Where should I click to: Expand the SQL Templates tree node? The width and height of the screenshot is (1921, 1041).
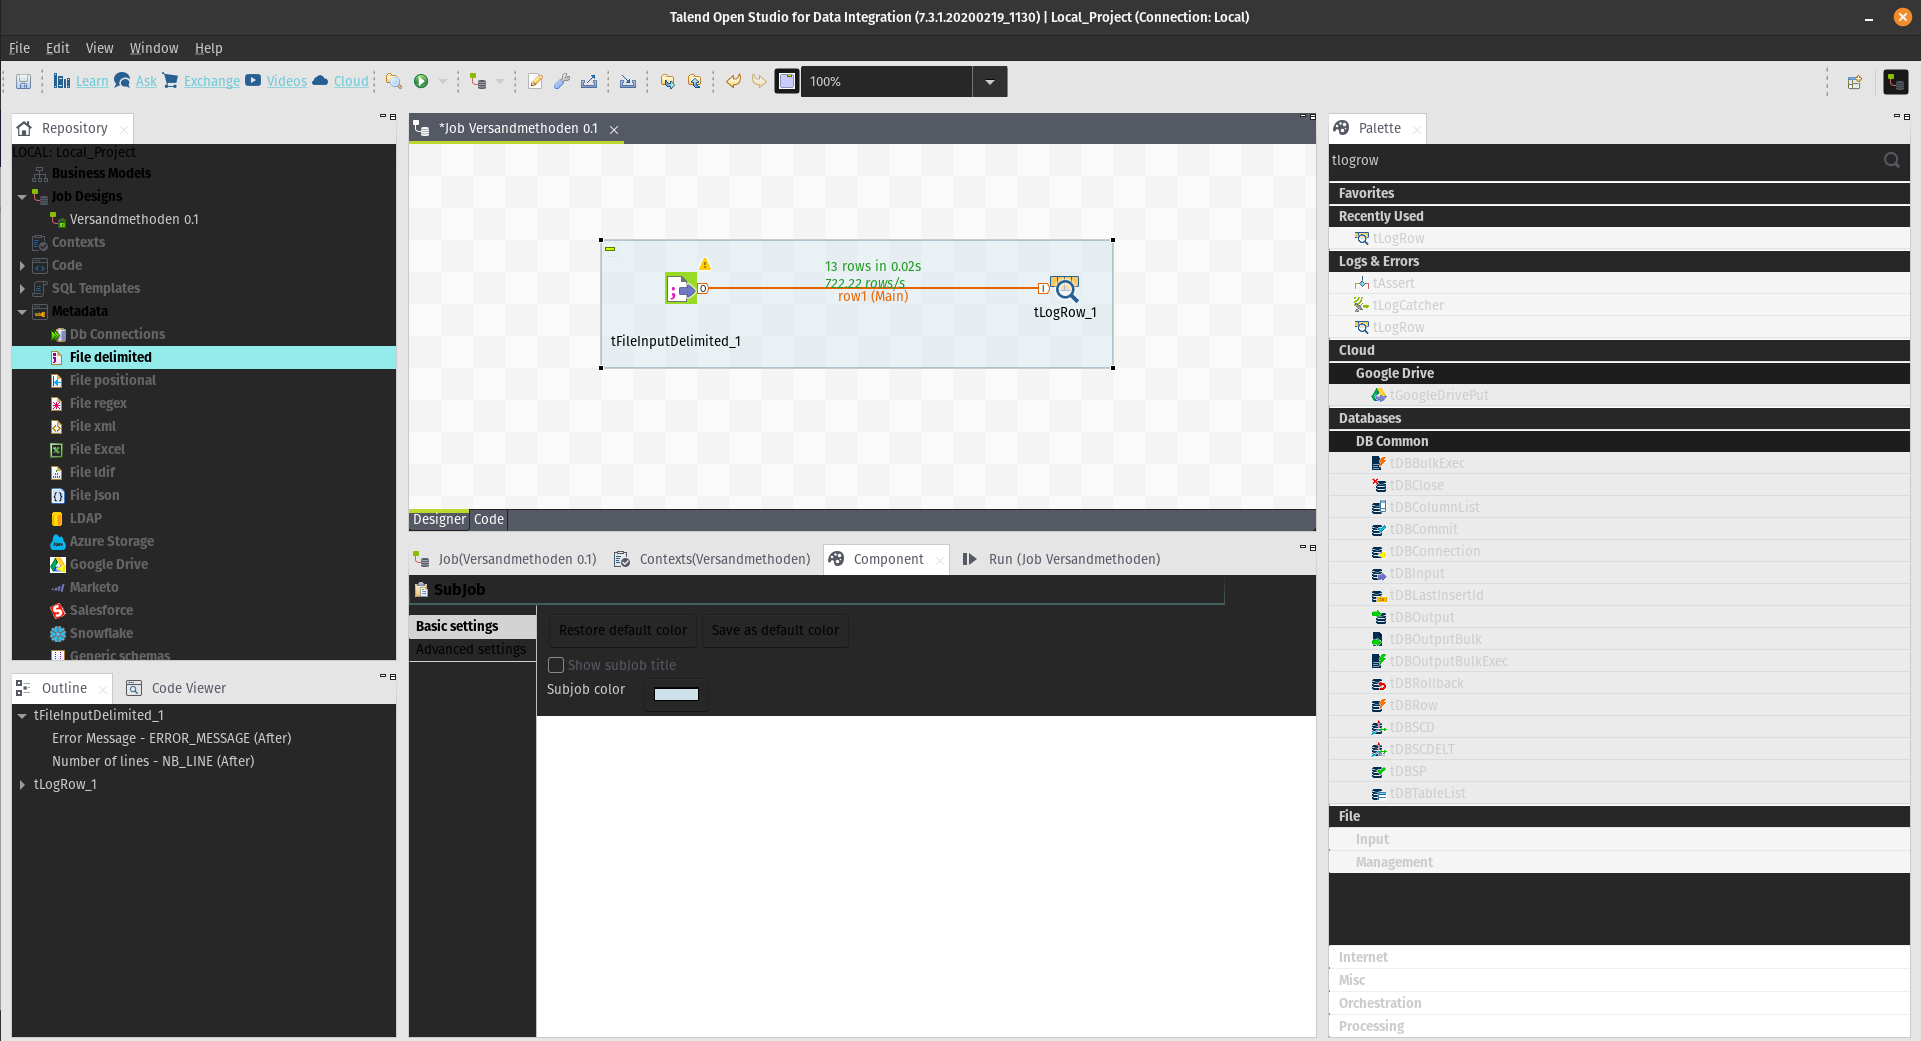pos(22,289)
